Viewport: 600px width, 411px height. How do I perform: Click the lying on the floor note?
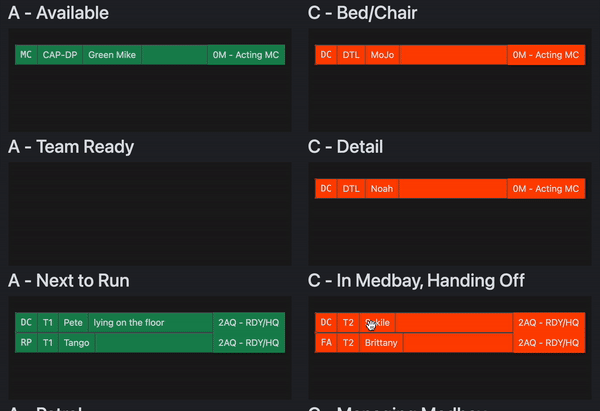129,322
